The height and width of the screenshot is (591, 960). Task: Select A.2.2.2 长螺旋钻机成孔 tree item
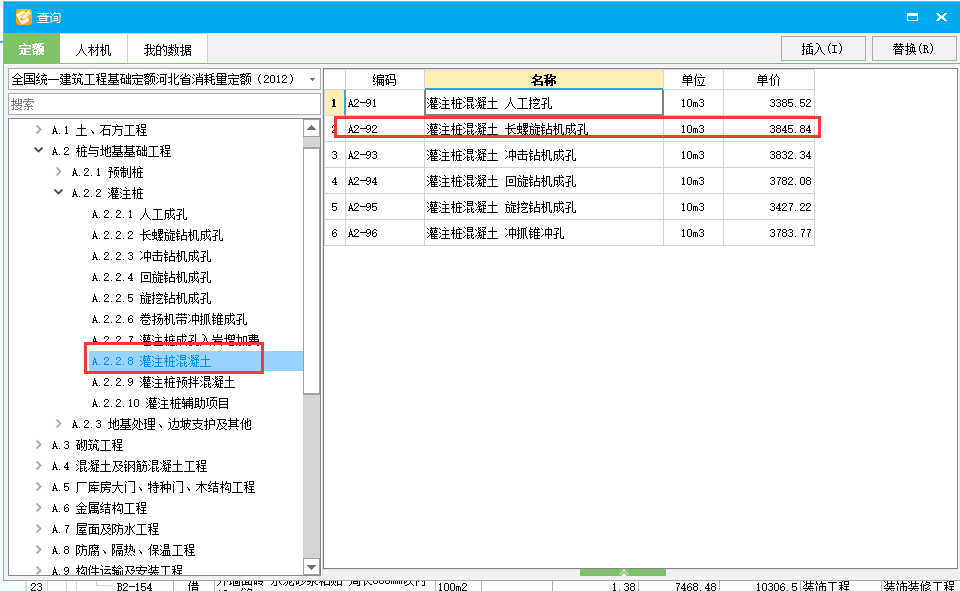coord(157,235)
